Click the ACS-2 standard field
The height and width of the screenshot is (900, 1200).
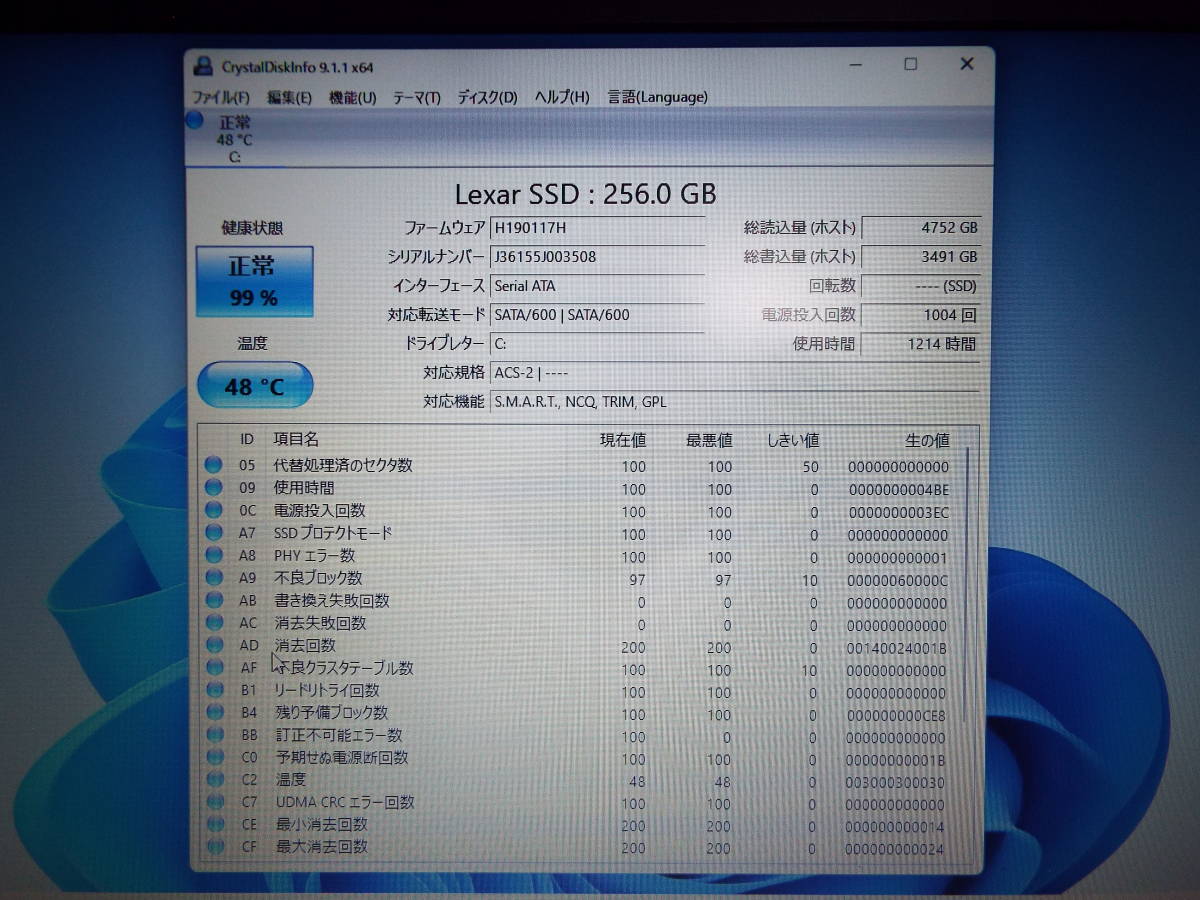pyautogui.click(x=735, y=373)
